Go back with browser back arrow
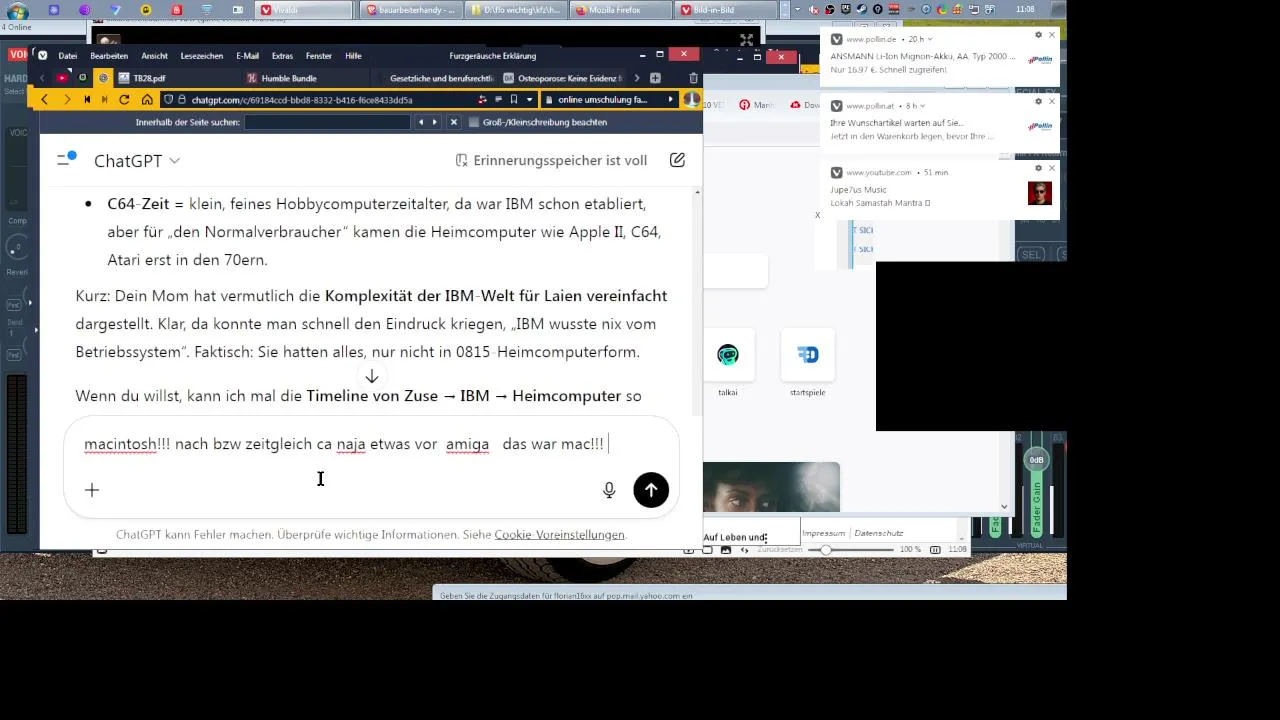This screenshot has height=720, width=1280. (x=44, y=100)
